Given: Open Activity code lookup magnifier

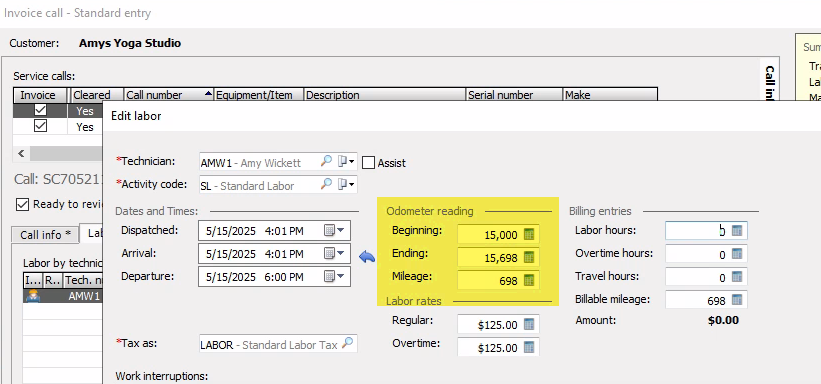Looking at the screenshot, I should 326,184.
